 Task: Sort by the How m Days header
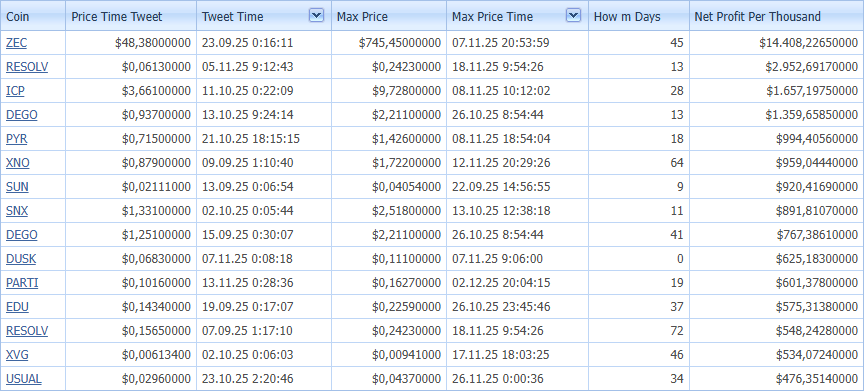(x=639, y=16)
